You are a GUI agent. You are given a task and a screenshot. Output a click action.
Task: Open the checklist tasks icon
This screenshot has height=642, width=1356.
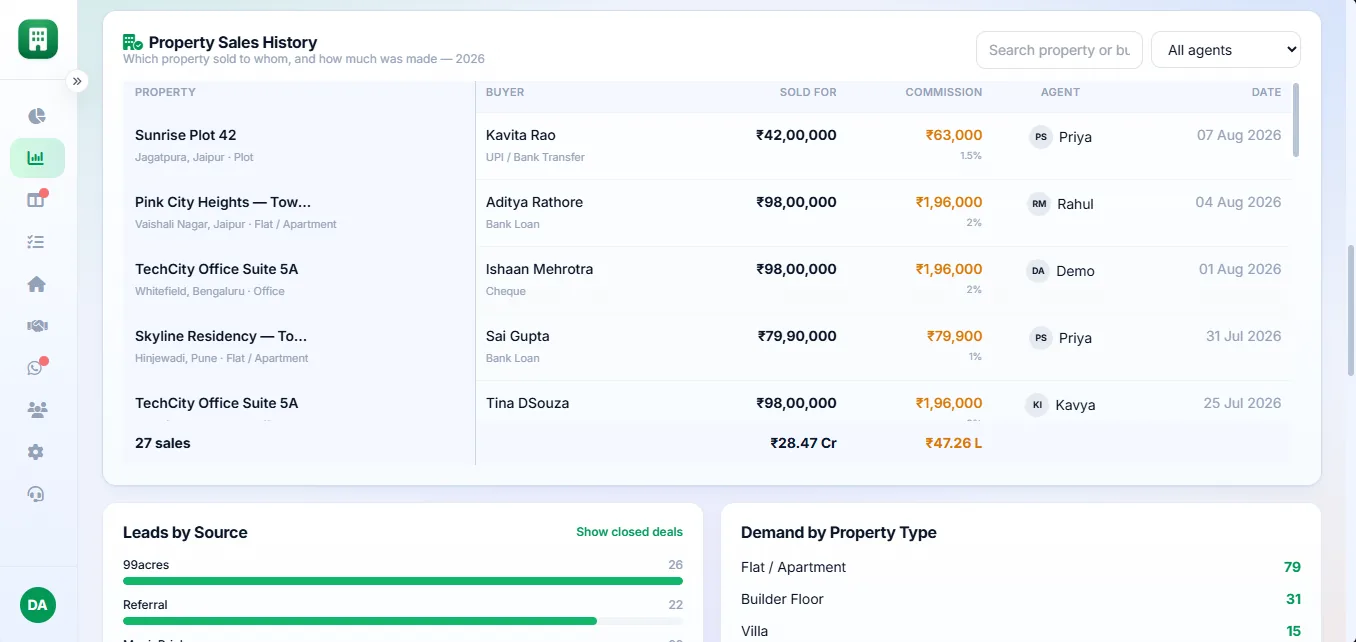[37, 242]
